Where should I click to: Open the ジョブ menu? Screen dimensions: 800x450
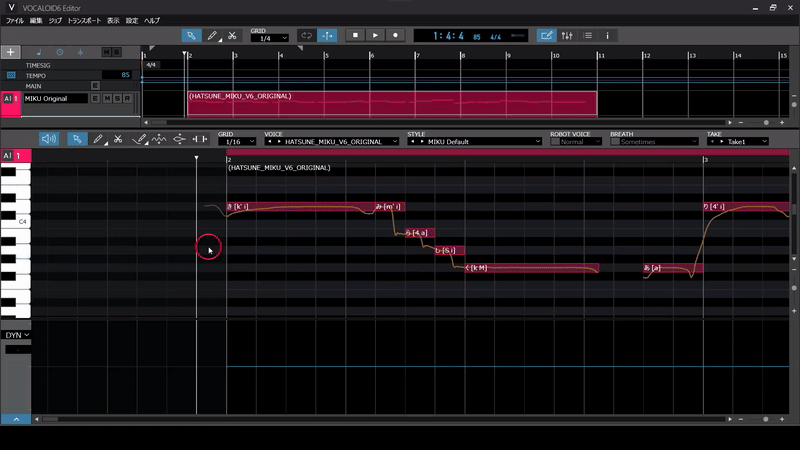click(55, 21)
